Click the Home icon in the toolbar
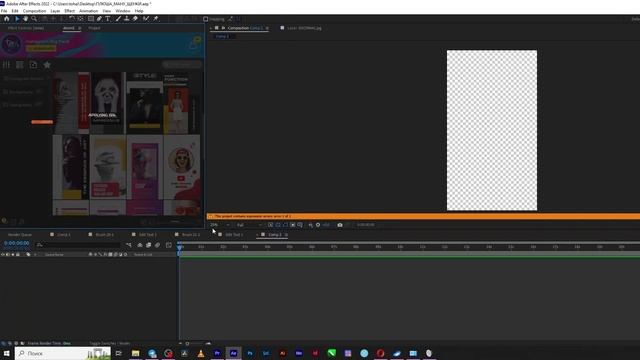Screen dimensions: 640x360 7,19
